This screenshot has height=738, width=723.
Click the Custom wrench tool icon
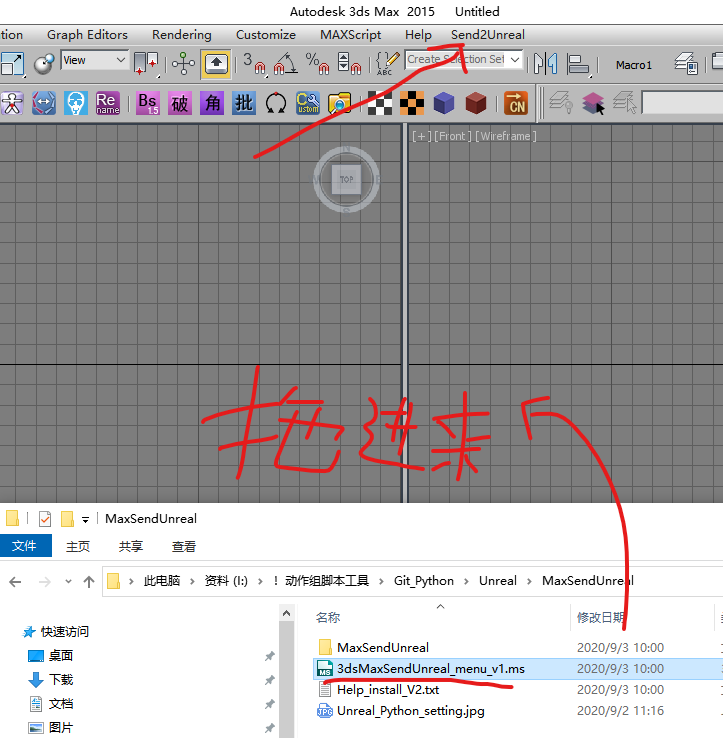point(308,103)
